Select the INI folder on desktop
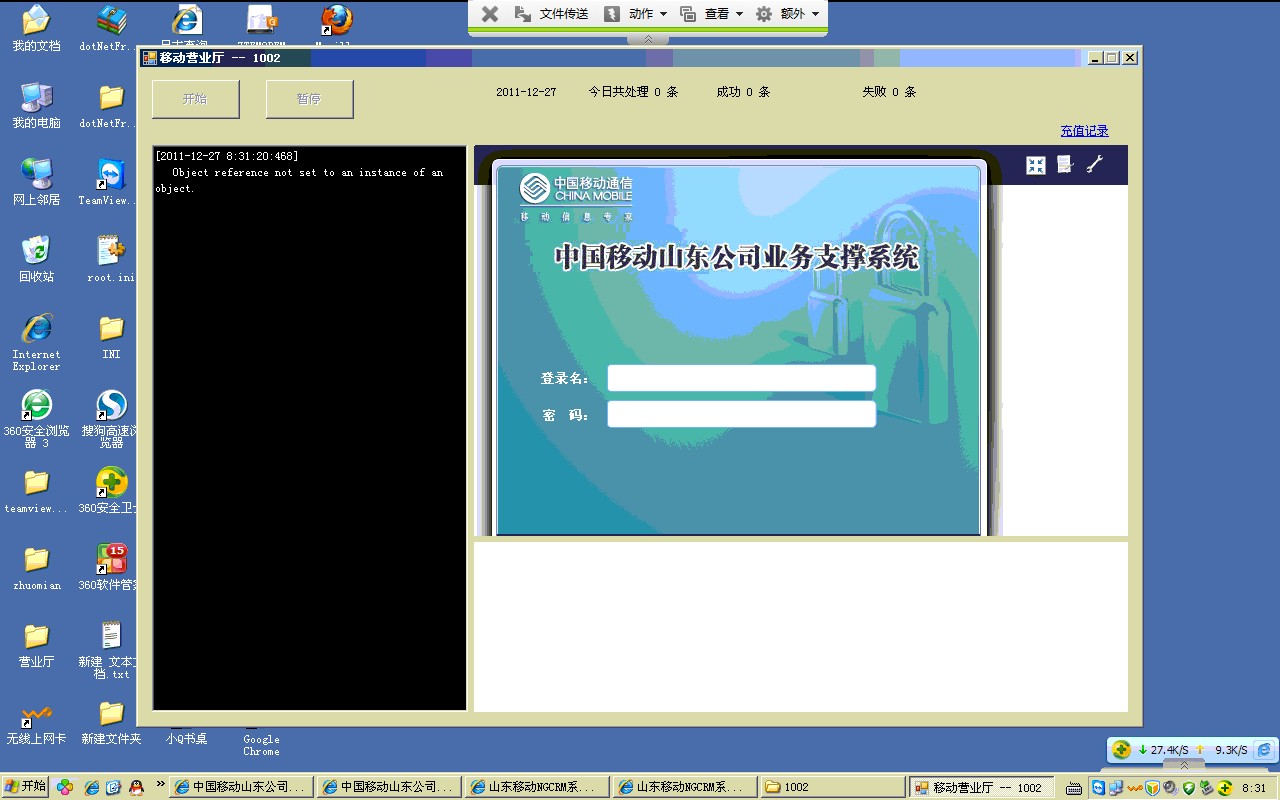 click(x=111, y=336)
